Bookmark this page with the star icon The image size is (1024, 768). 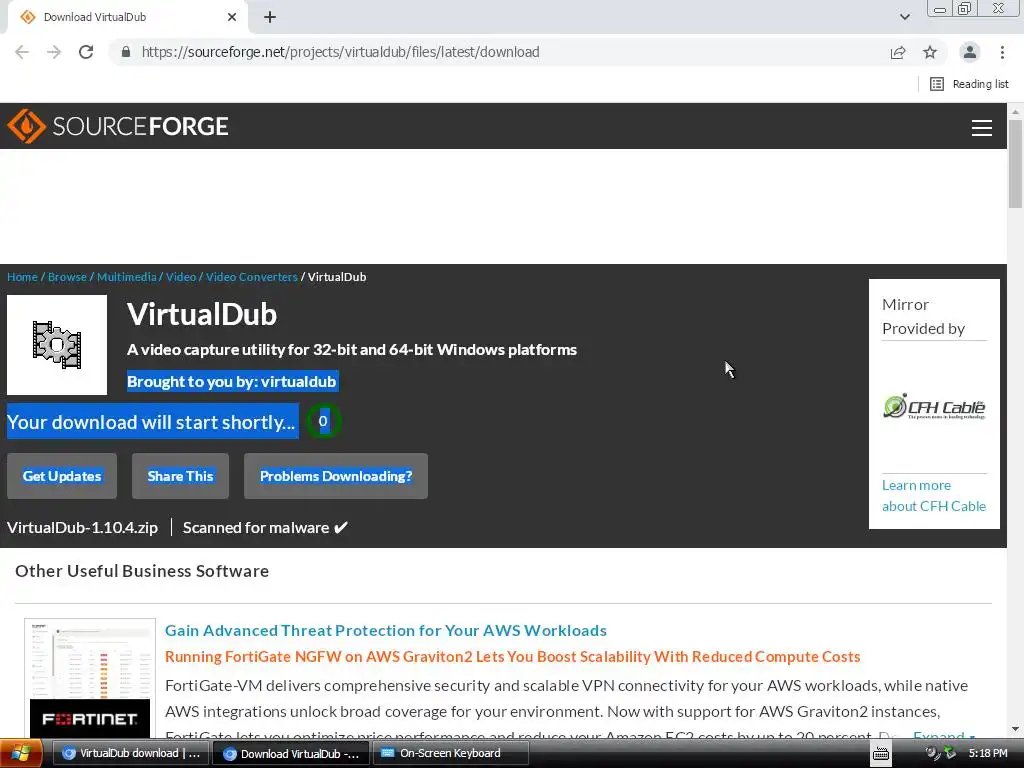tap(930, 52)
